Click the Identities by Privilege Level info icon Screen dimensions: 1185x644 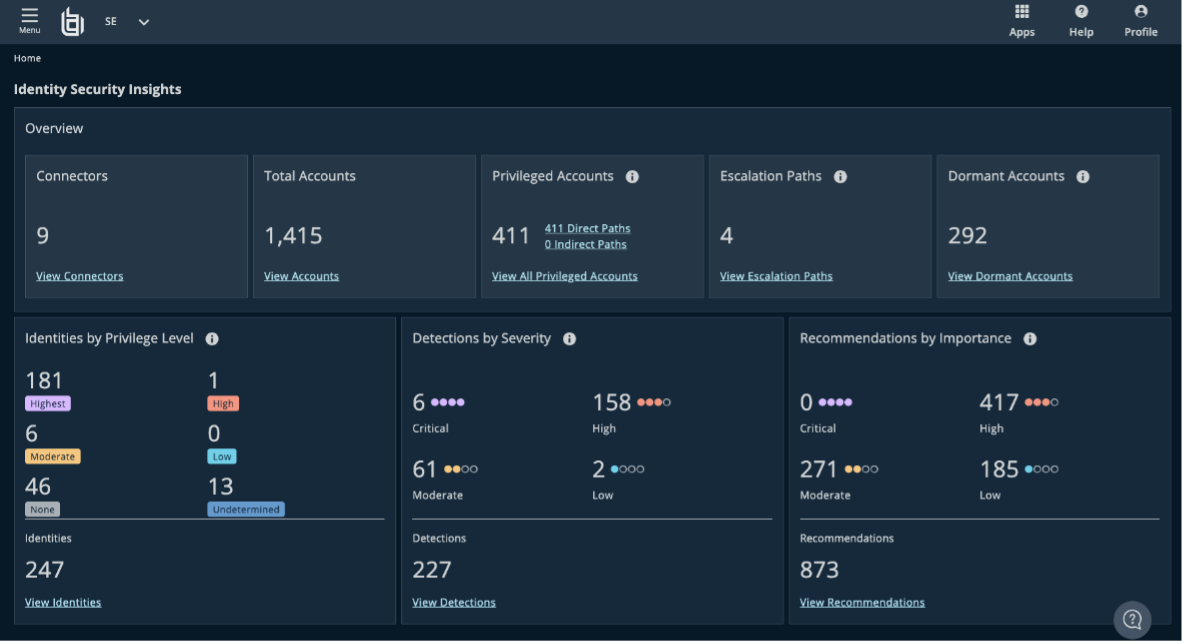point(211,338)
